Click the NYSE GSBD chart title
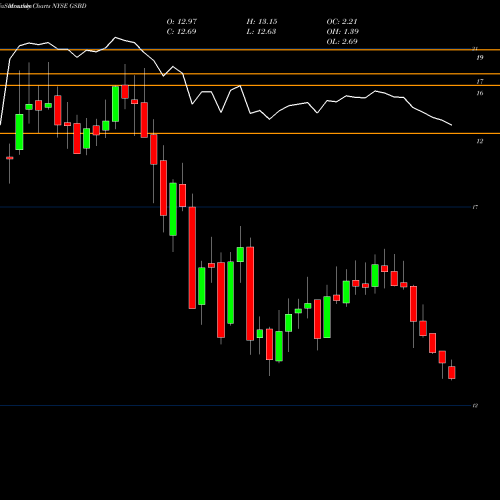Screen dimensions: 500x500 tap(69, 6)
